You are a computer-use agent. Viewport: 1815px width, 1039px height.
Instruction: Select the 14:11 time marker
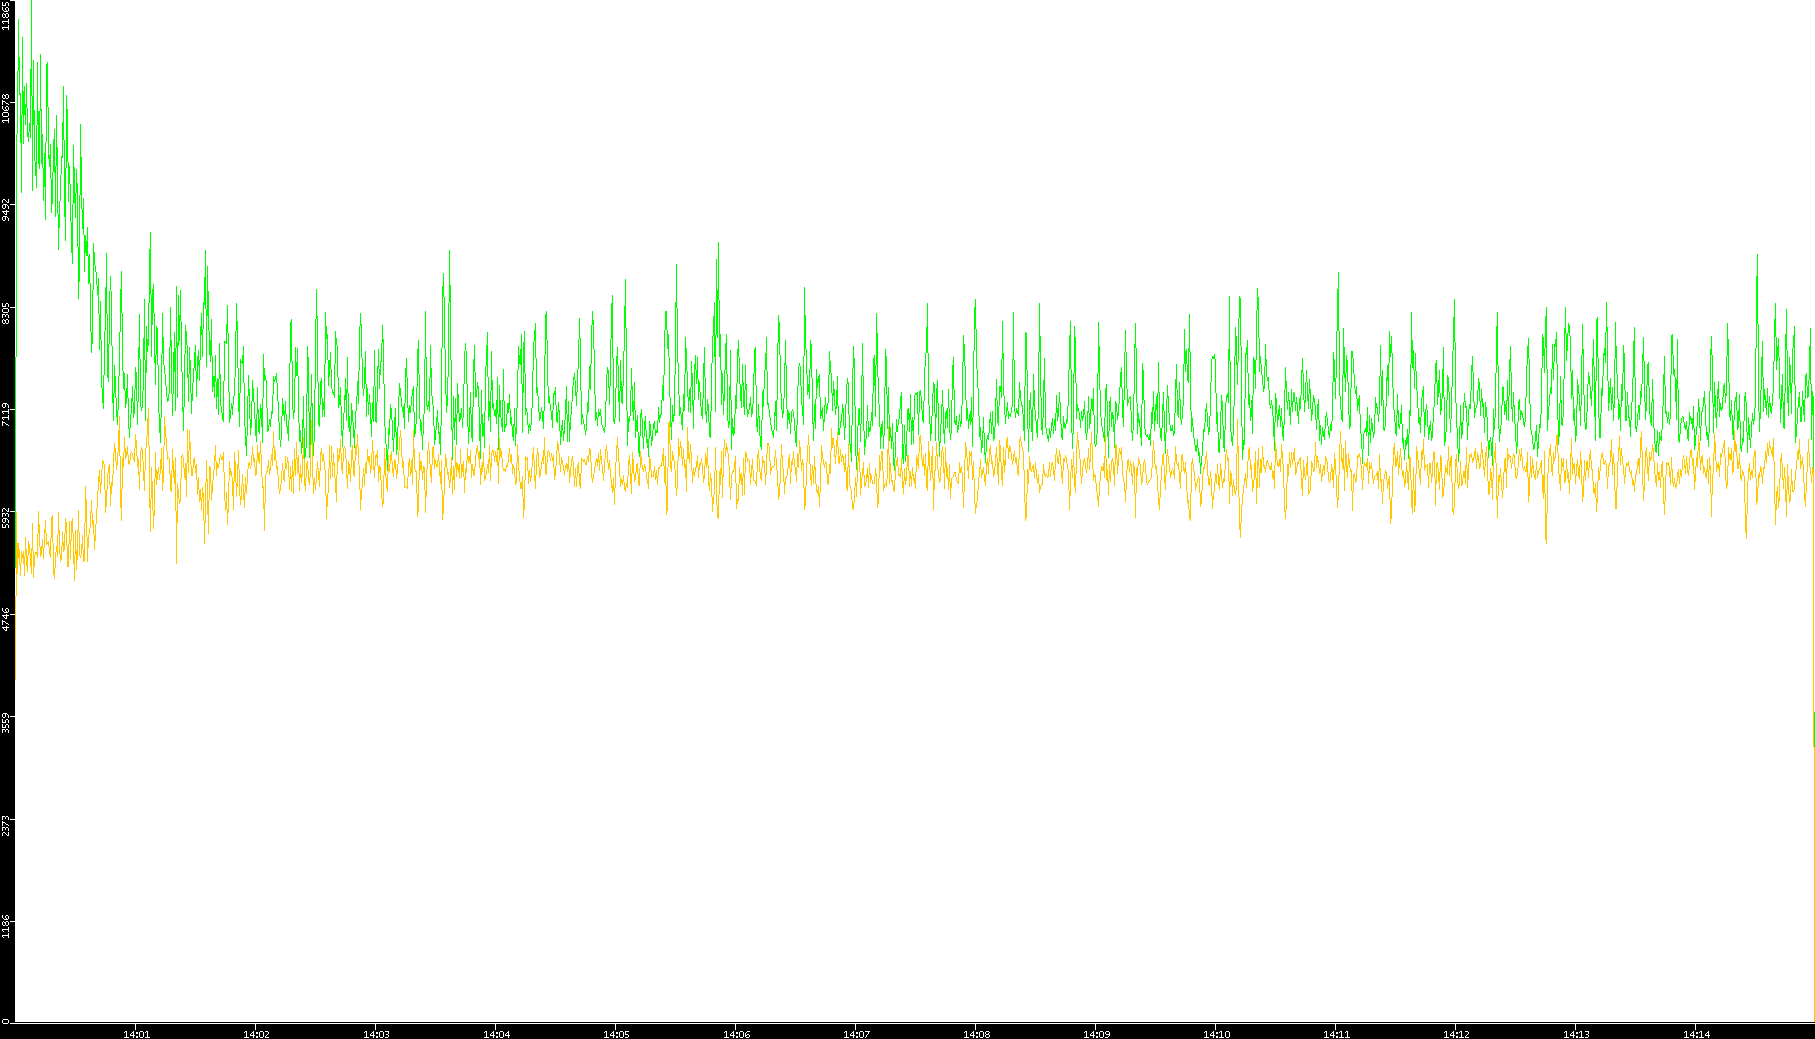[1336, 1033]
